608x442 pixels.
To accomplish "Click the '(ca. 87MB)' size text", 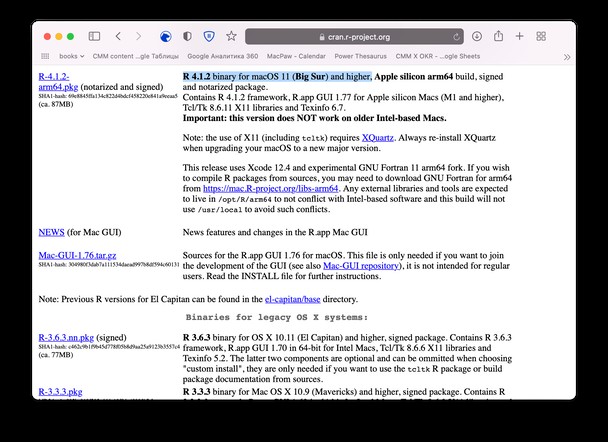I will point(56,104).
